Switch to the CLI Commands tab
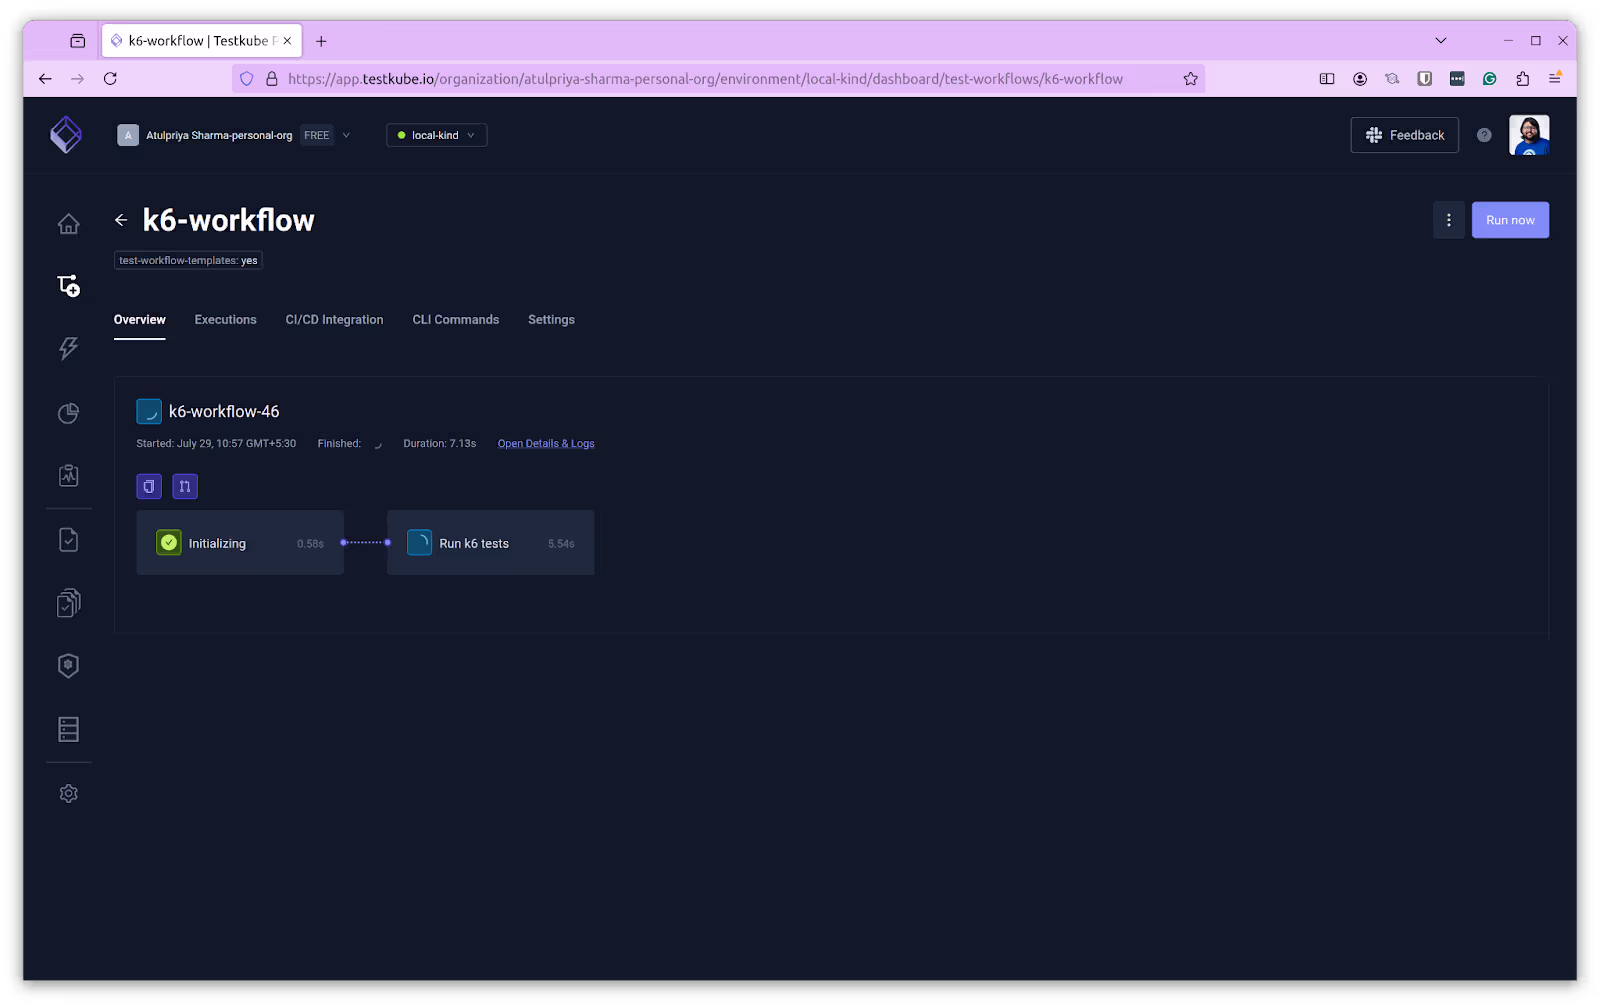 pos(455,320)
